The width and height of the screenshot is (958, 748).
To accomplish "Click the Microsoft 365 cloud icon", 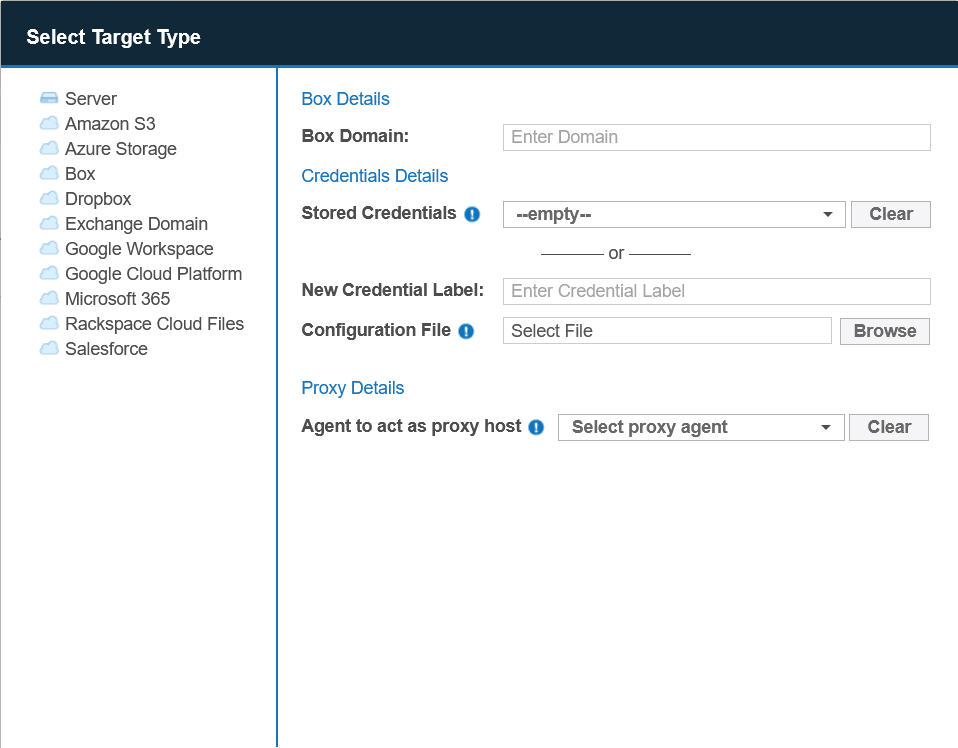I will point(49,298).
